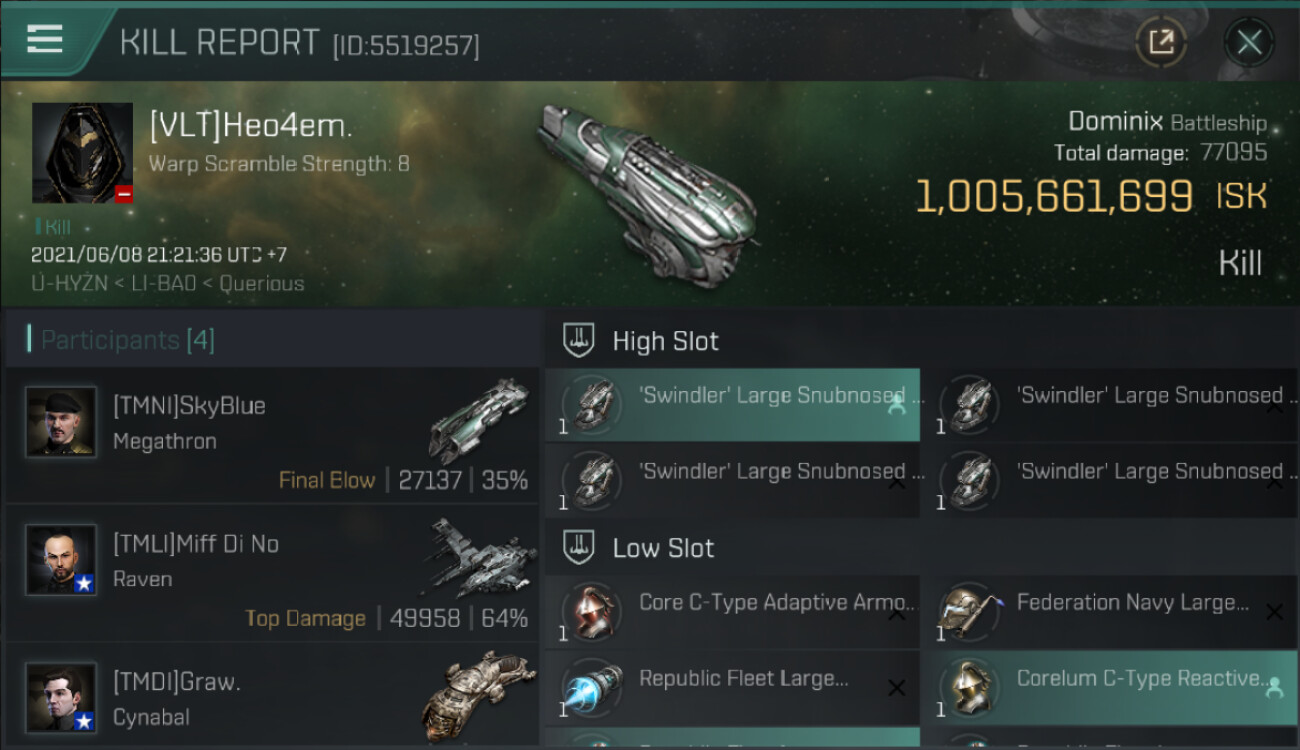Image resolution: width=1300 pixels, height=750 pixels.
Task: Collapse the High Slot section
Action: coord(578,341)
